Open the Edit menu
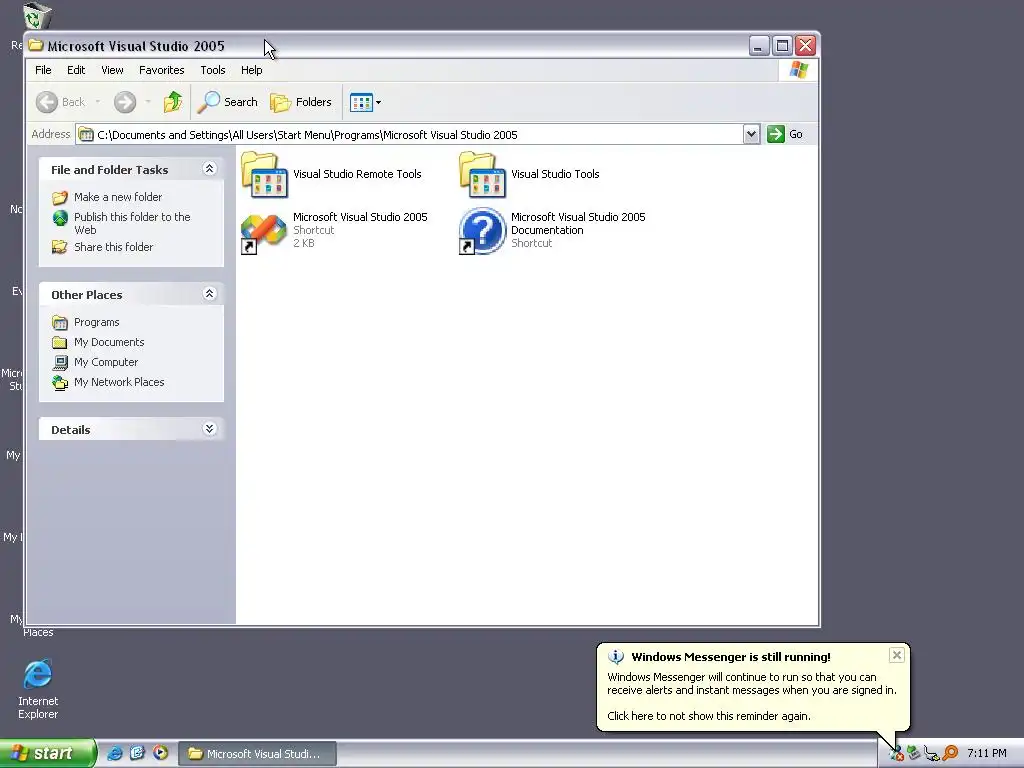The image size is (1024, 768). pyautogui.click(x=76, y=70)
